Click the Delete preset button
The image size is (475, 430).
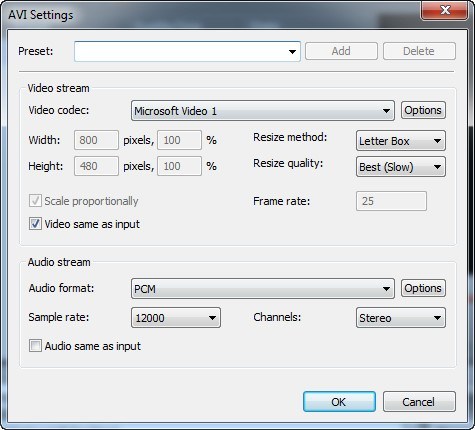[419, 51]
